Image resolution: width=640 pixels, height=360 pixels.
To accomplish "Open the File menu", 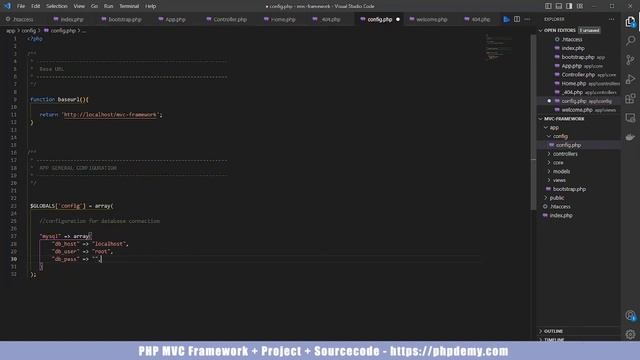I will coord(21,6).
